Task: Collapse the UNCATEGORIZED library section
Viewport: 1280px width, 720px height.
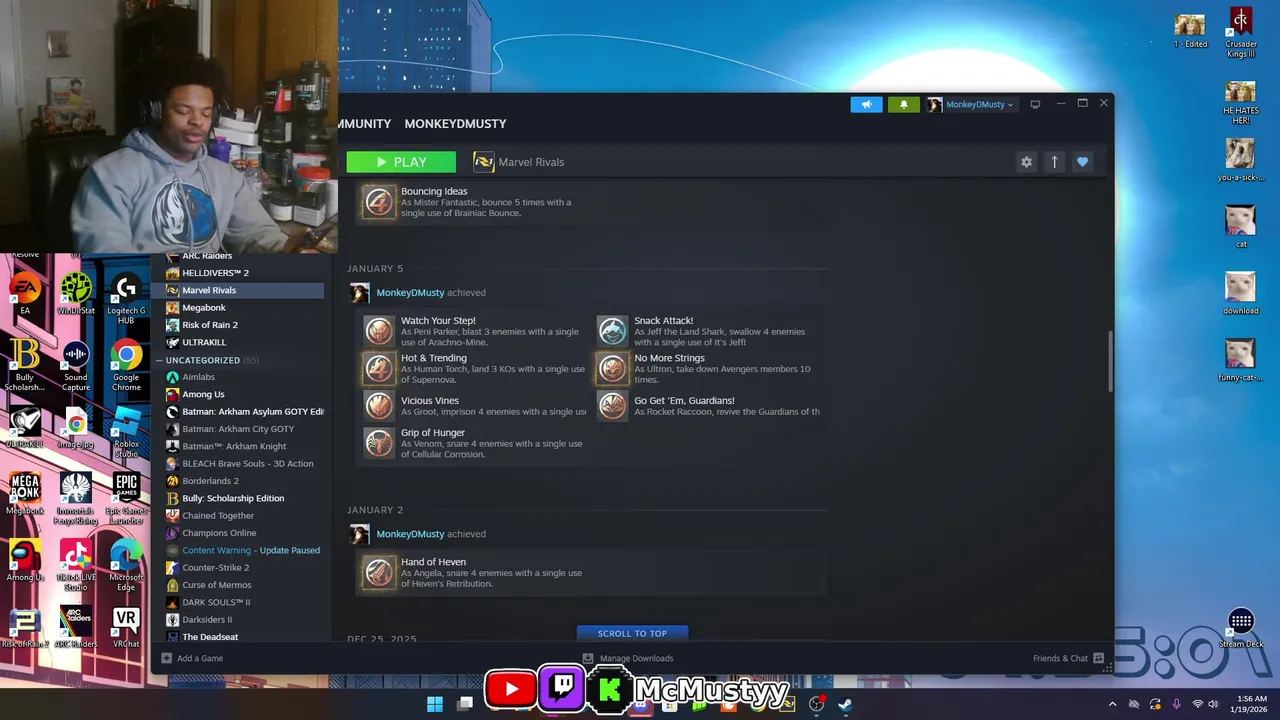Action: (x=161, y=360)
